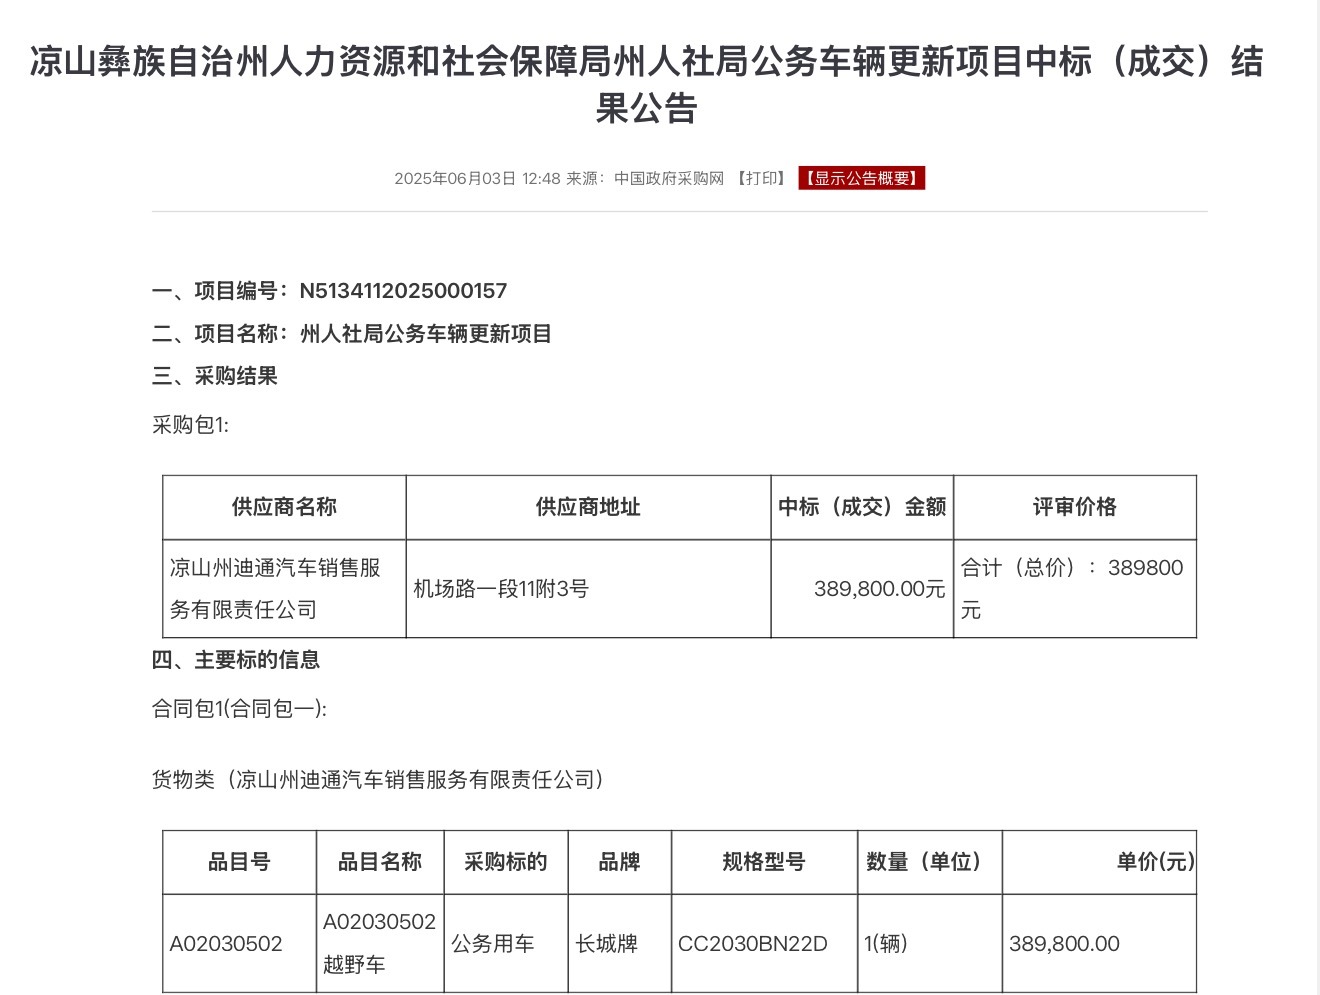Click project number N5134112025000157

[403, 291]
